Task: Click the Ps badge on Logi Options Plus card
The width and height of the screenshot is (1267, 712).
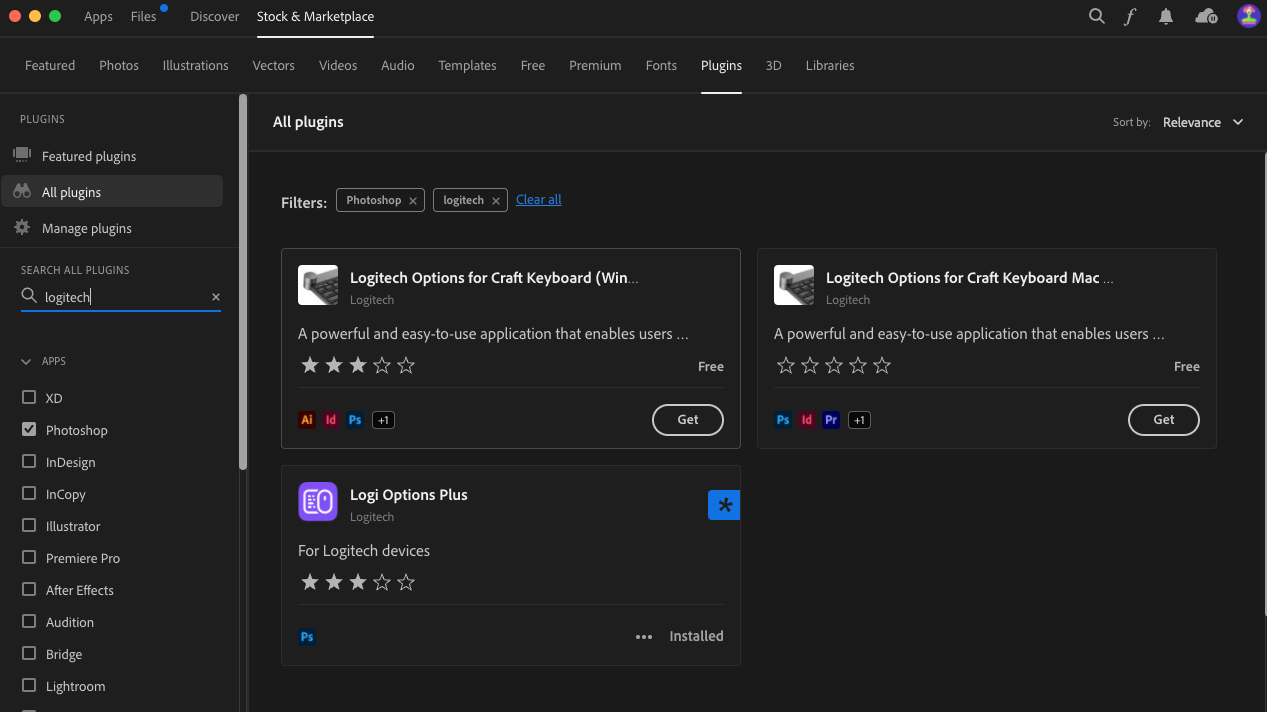Action: (306, 636)
